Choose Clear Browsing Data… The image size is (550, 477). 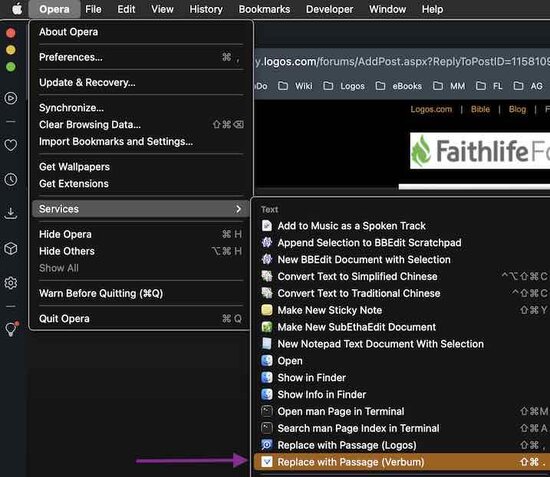[x=141, y=125]
